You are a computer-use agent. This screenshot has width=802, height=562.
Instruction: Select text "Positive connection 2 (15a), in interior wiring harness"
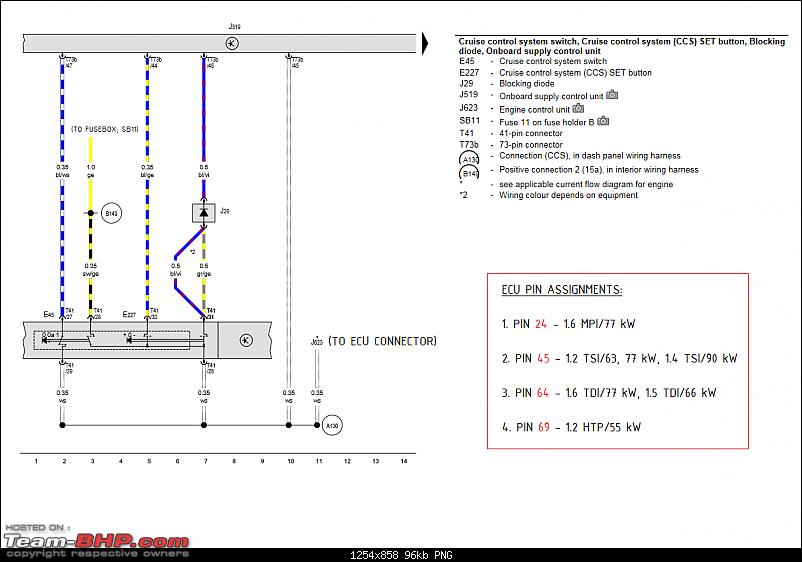pos(598,170)
